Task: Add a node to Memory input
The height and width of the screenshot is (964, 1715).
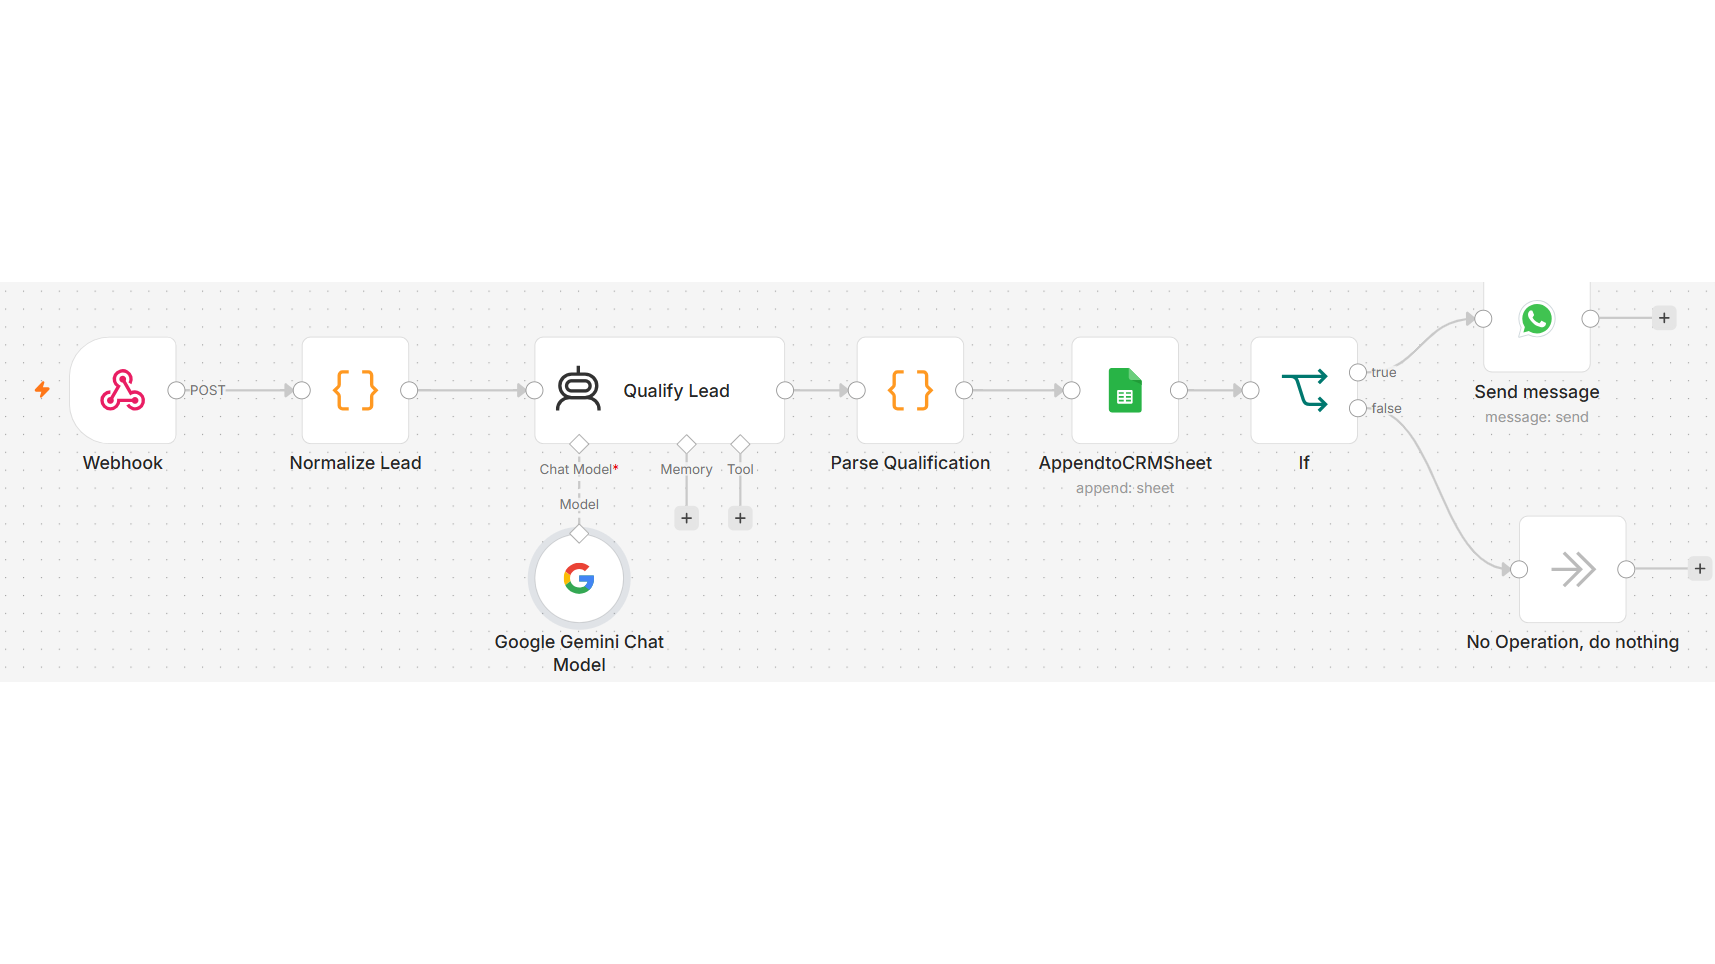Action: [686, 518]
